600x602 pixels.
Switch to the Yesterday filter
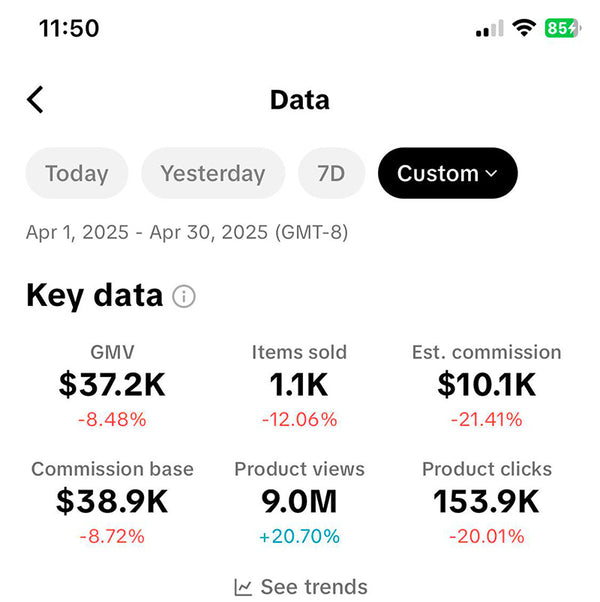click(x=213, y=174)
